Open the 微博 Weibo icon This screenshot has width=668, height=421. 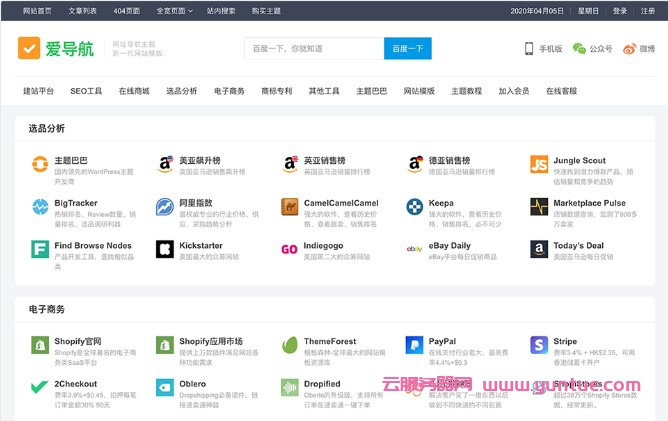630,48
